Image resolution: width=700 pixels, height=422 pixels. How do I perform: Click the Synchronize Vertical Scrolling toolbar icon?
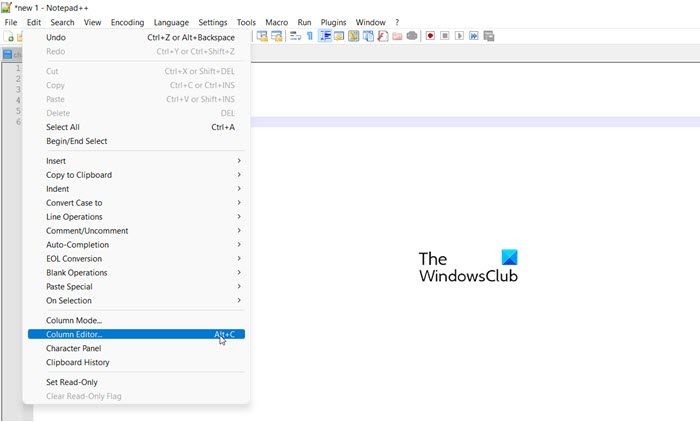262,36
